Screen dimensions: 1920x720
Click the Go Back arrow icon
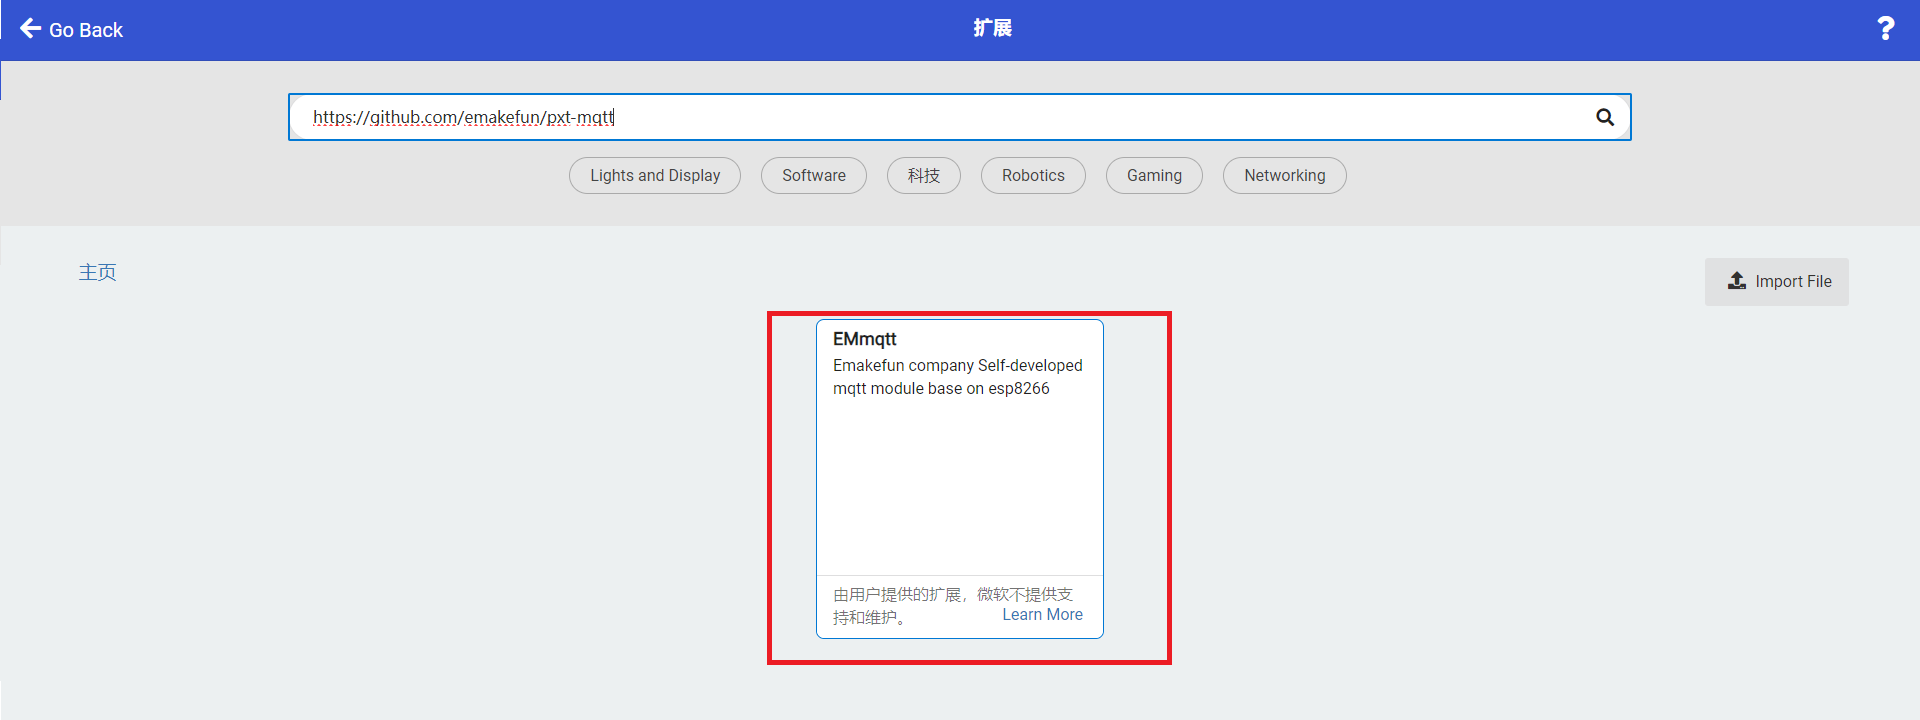pyautogui.click(x=30, y=28)
